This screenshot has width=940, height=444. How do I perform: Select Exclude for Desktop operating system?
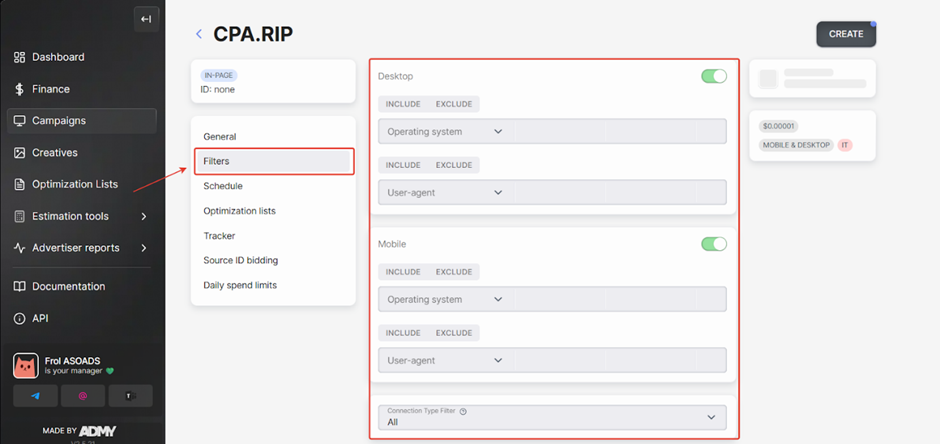(453, 104)
